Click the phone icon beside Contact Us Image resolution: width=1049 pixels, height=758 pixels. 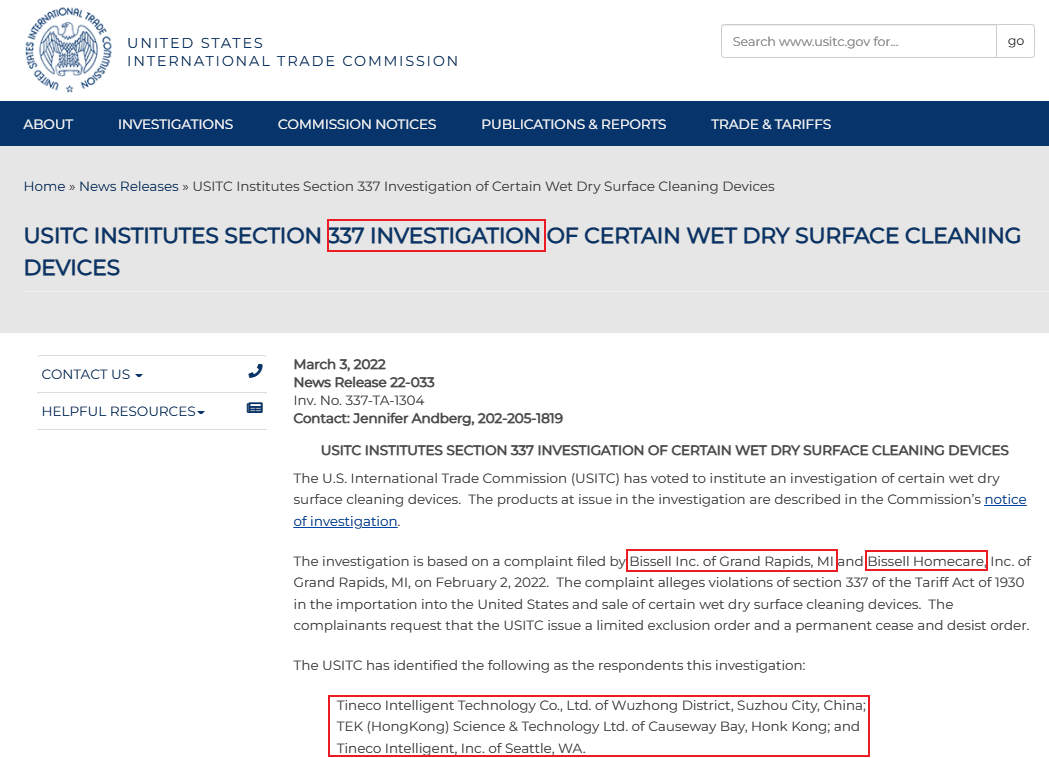255,371
